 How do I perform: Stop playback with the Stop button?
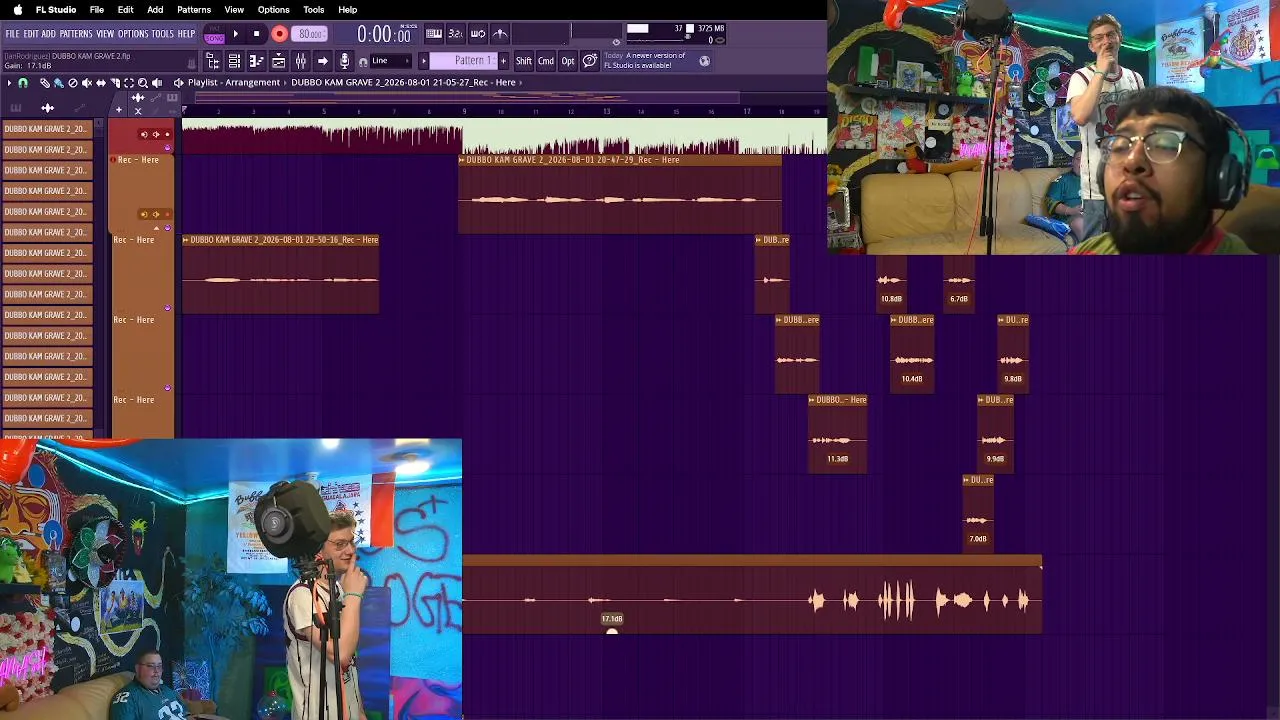257,34
